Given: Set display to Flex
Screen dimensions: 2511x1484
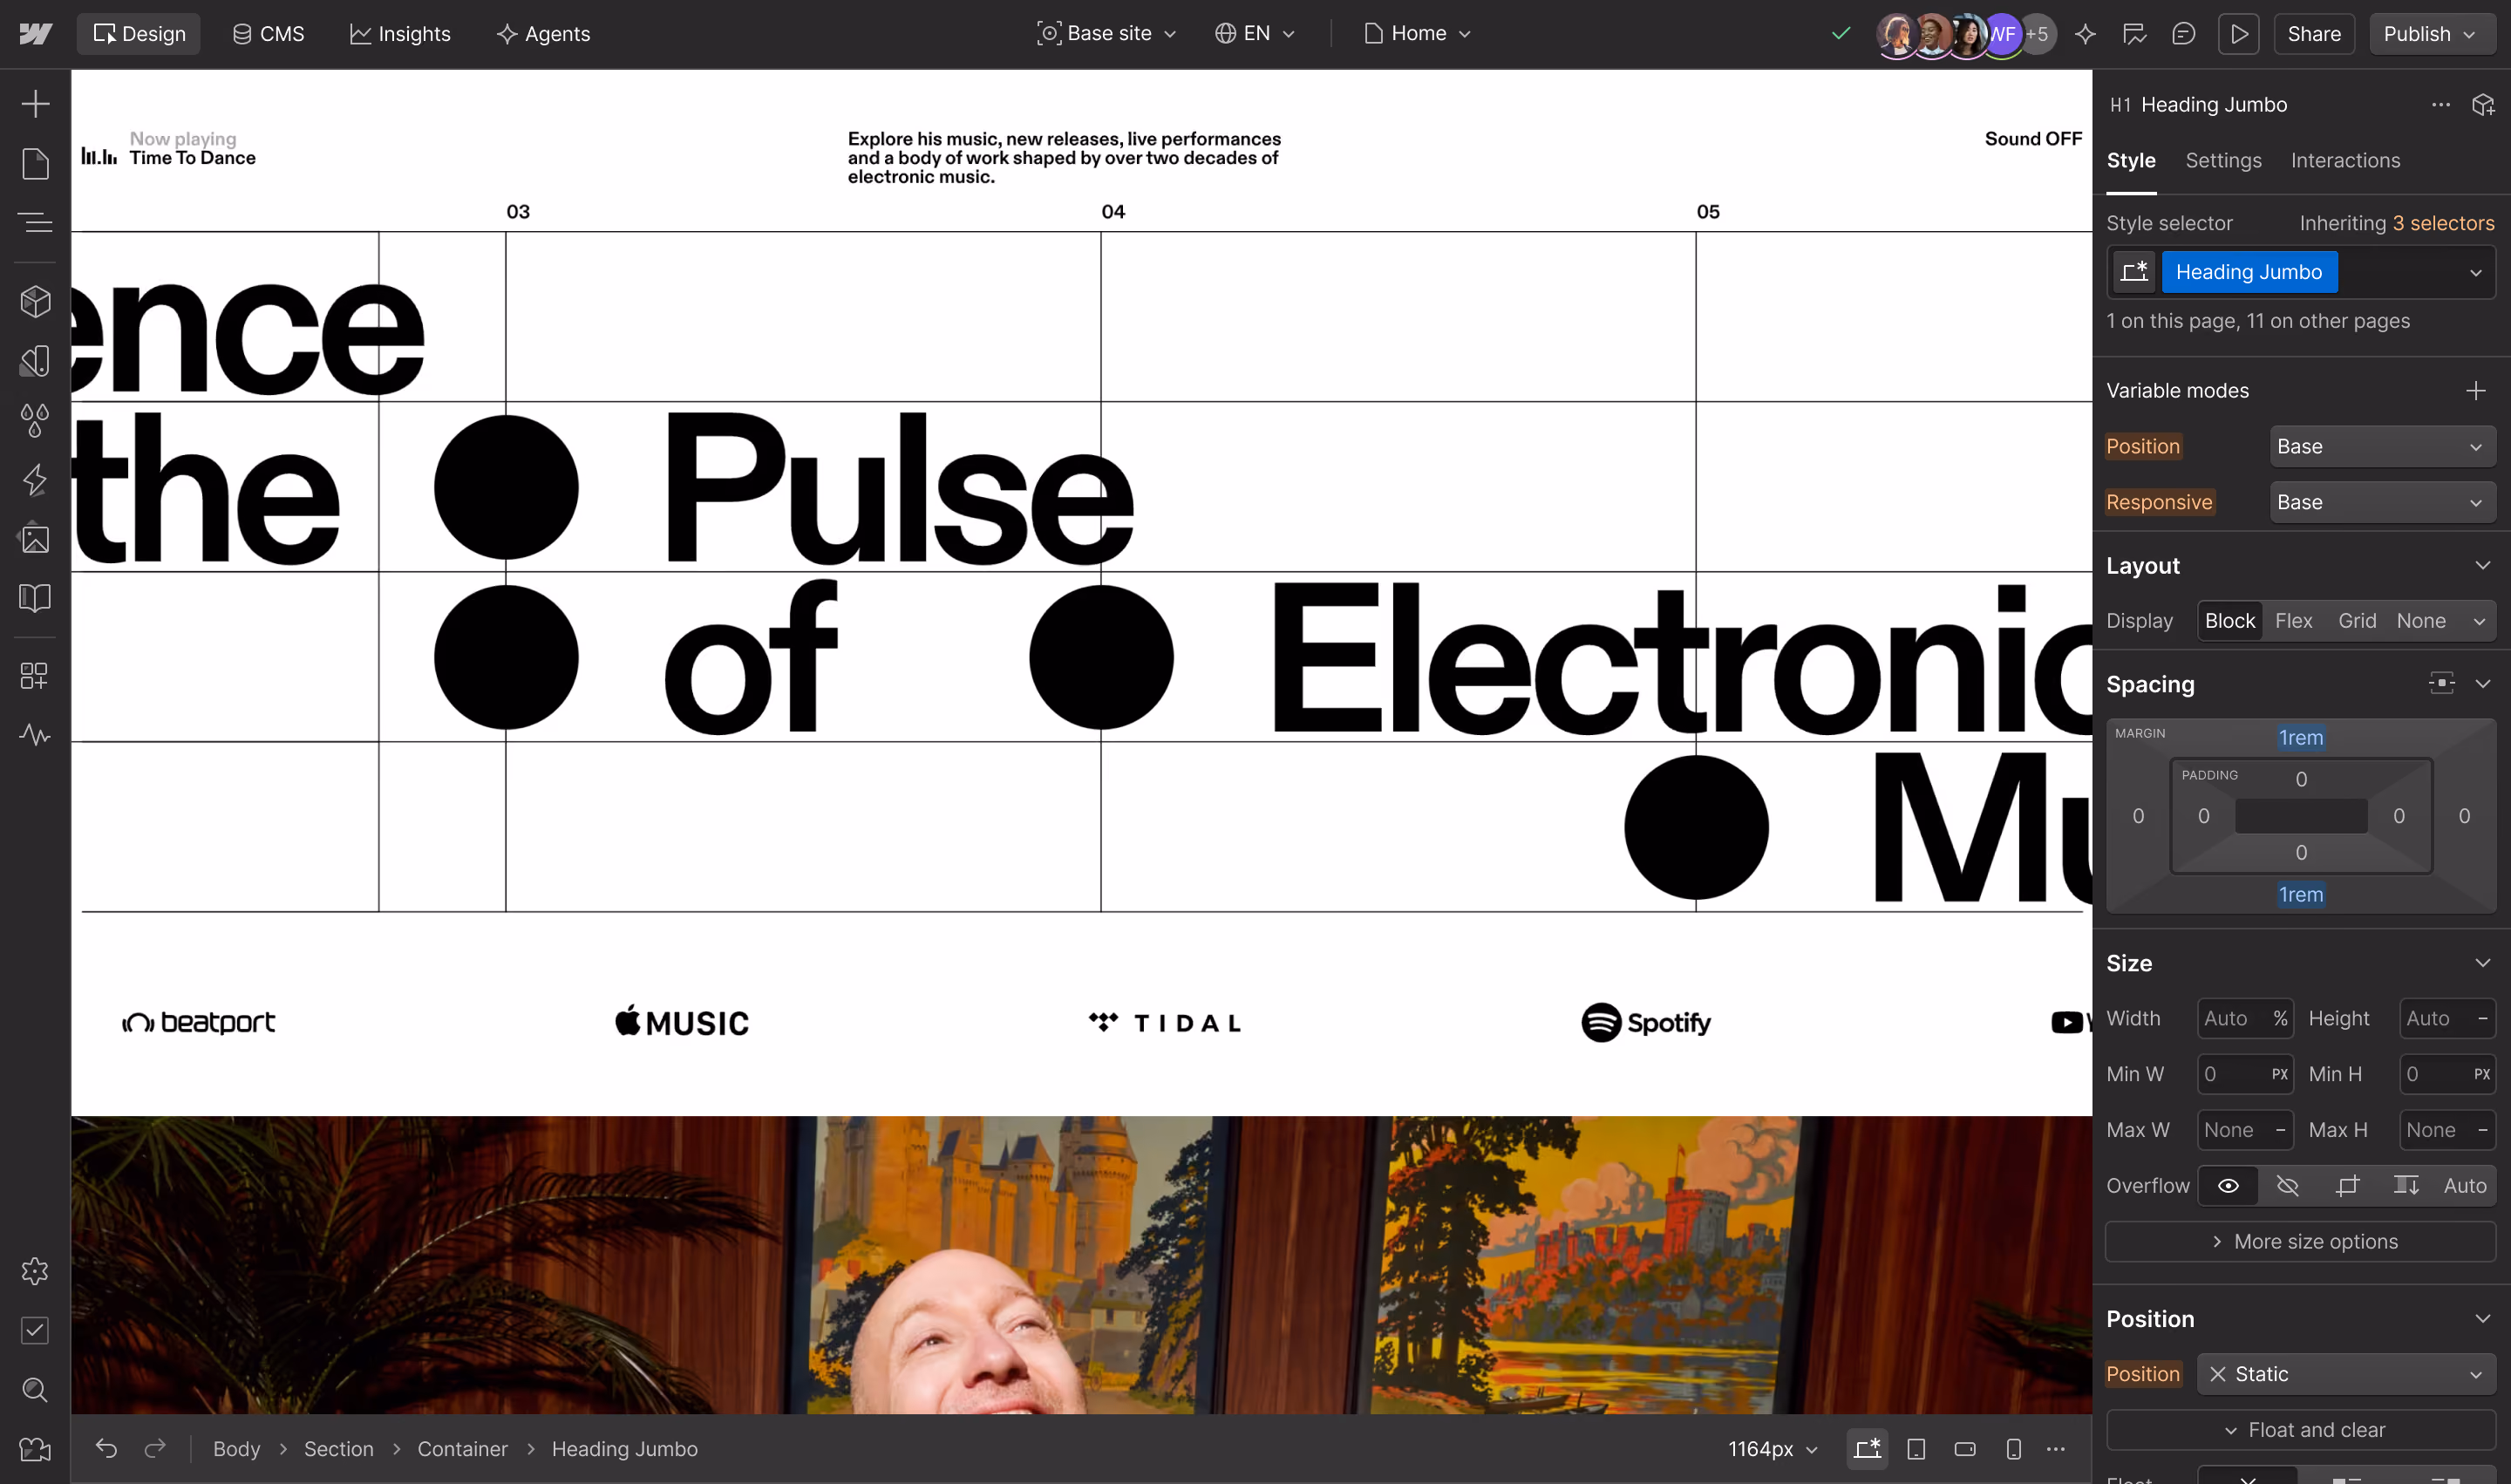Looking at the screenshot, I should click(x=2293, y=621).
